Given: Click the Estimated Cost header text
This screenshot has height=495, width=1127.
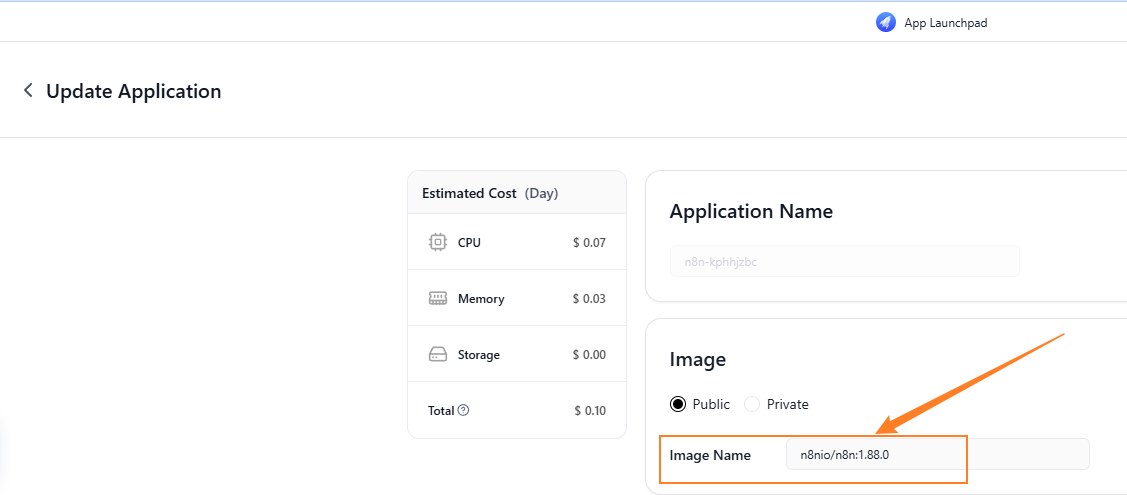Looking at the screenshot, I should tap(469, 193).
